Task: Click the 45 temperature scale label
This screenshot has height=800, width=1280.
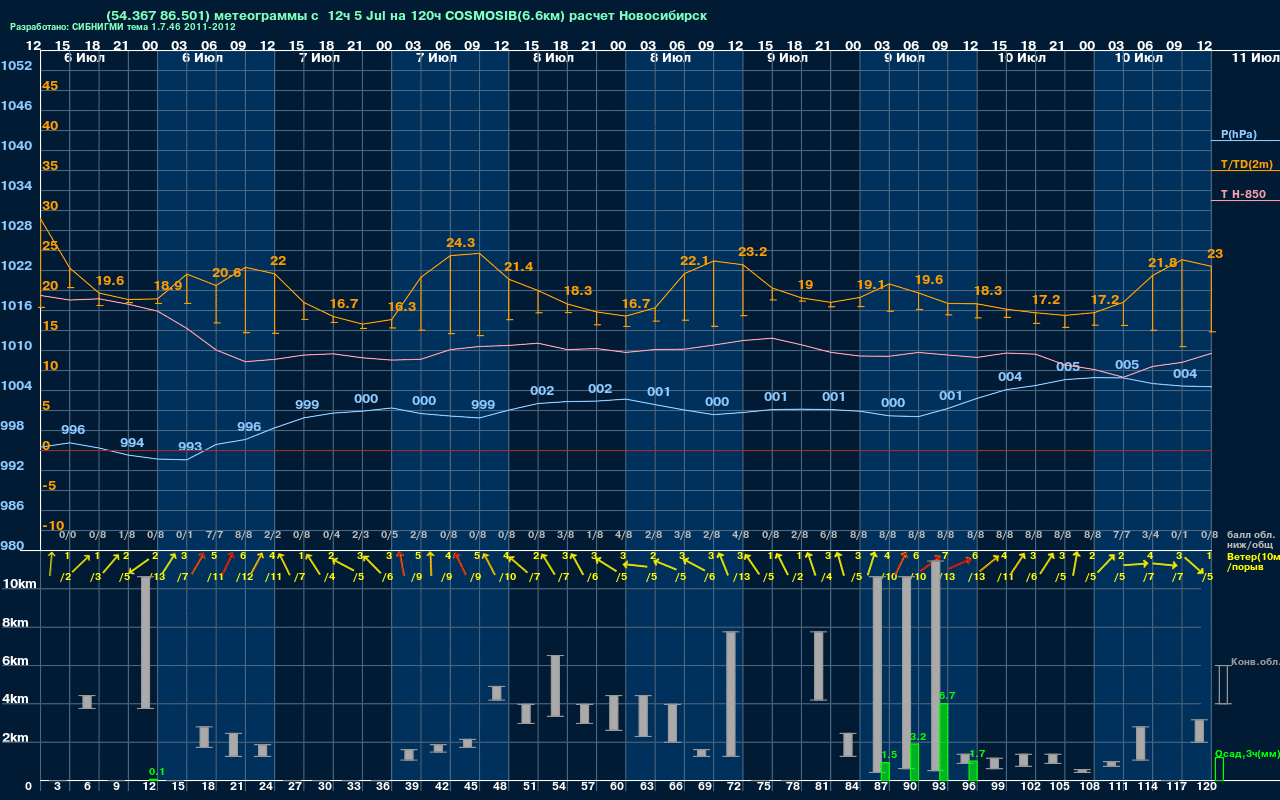Action: 50,86
